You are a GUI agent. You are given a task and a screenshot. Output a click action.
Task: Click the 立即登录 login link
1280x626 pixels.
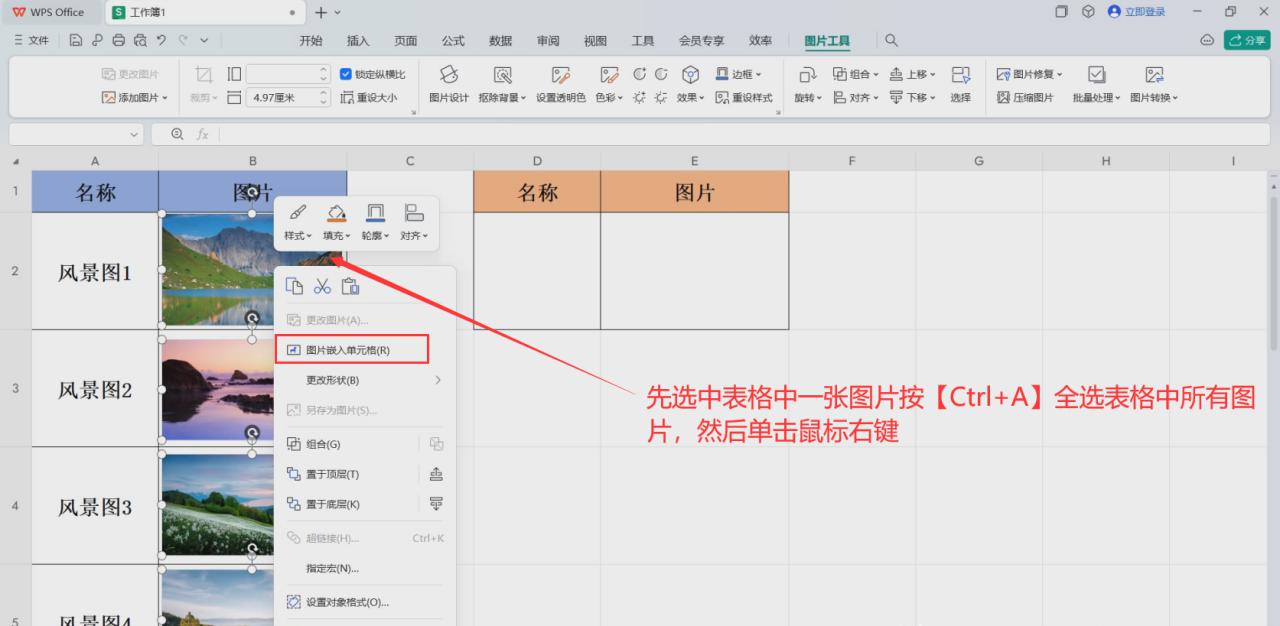coord(1137,12)
